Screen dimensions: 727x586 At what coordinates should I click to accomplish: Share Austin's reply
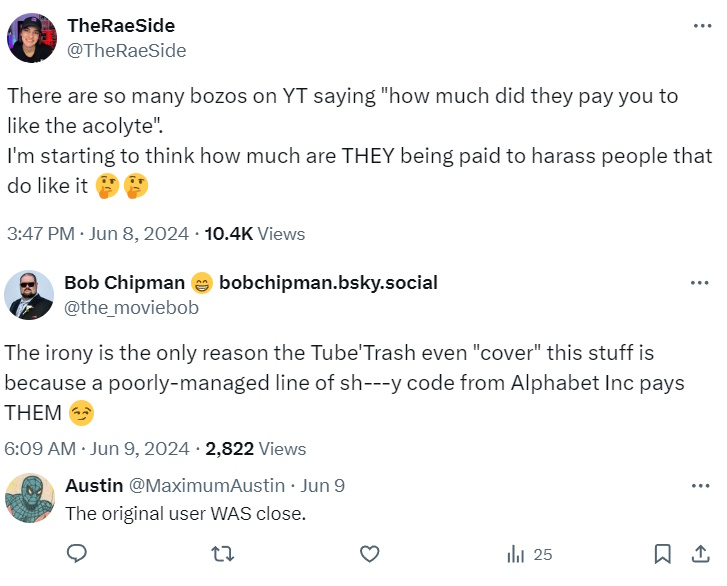(698, 554)
